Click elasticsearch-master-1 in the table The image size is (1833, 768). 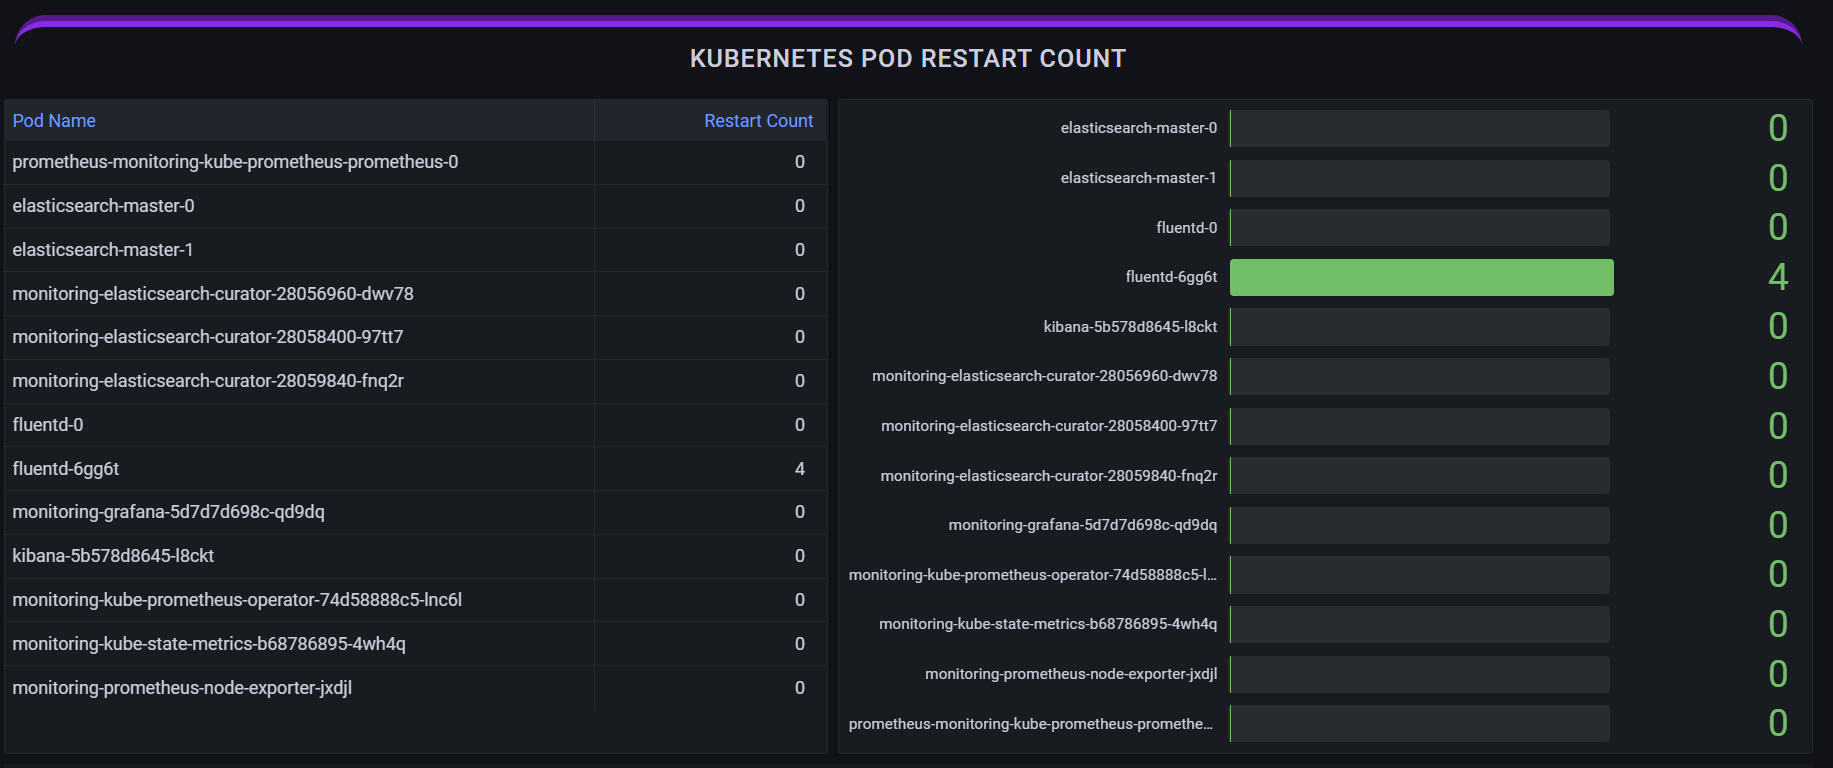pos(103,250)
